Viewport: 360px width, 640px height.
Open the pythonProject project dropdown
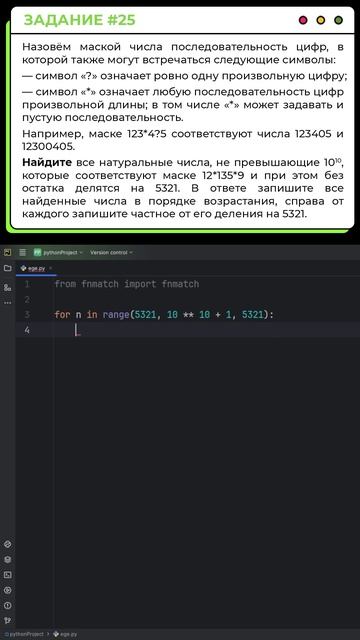(58, 252)
